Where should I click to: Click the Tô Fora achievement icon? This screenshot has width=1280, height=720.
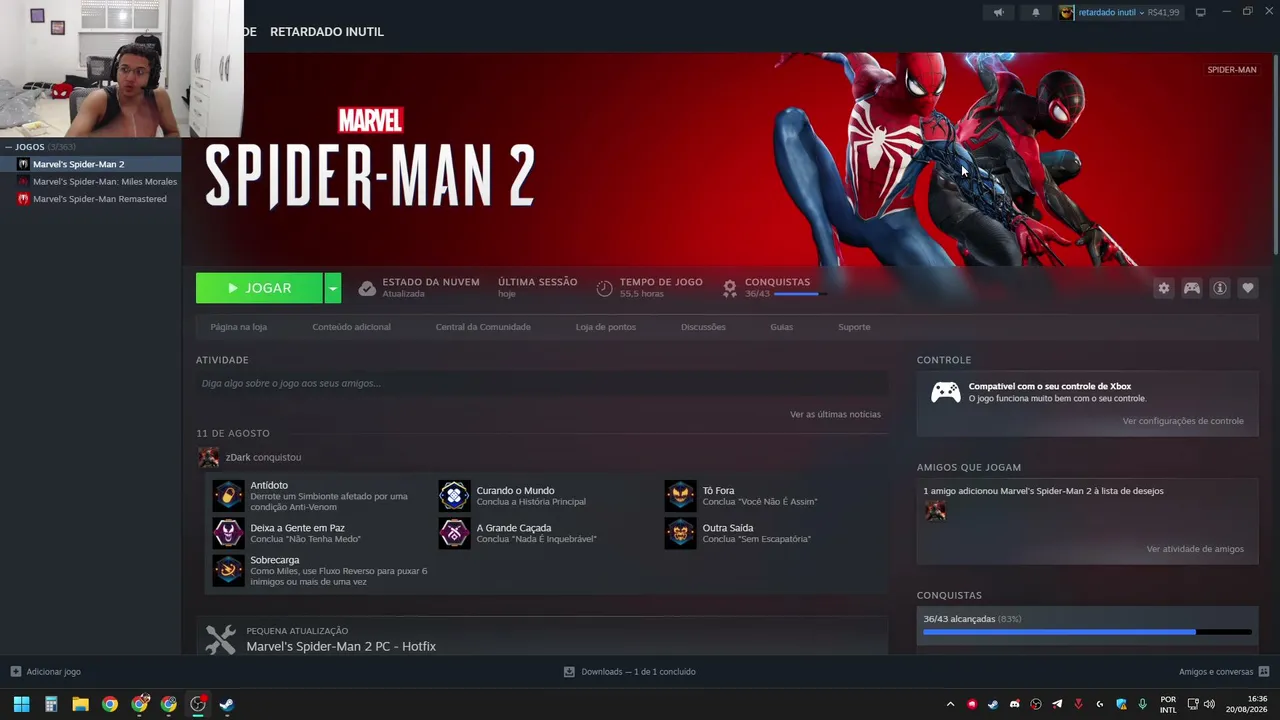click(680, 495)
